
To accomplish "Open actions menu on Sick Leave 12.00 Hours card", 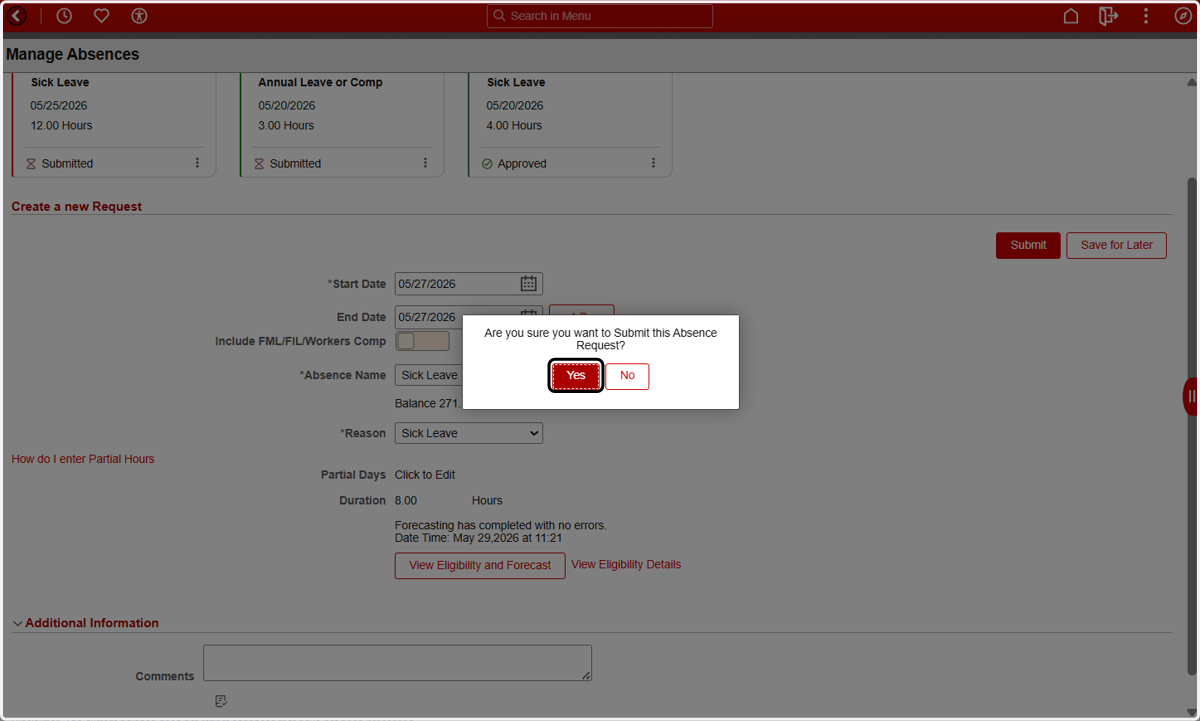I will coord(197,163).
